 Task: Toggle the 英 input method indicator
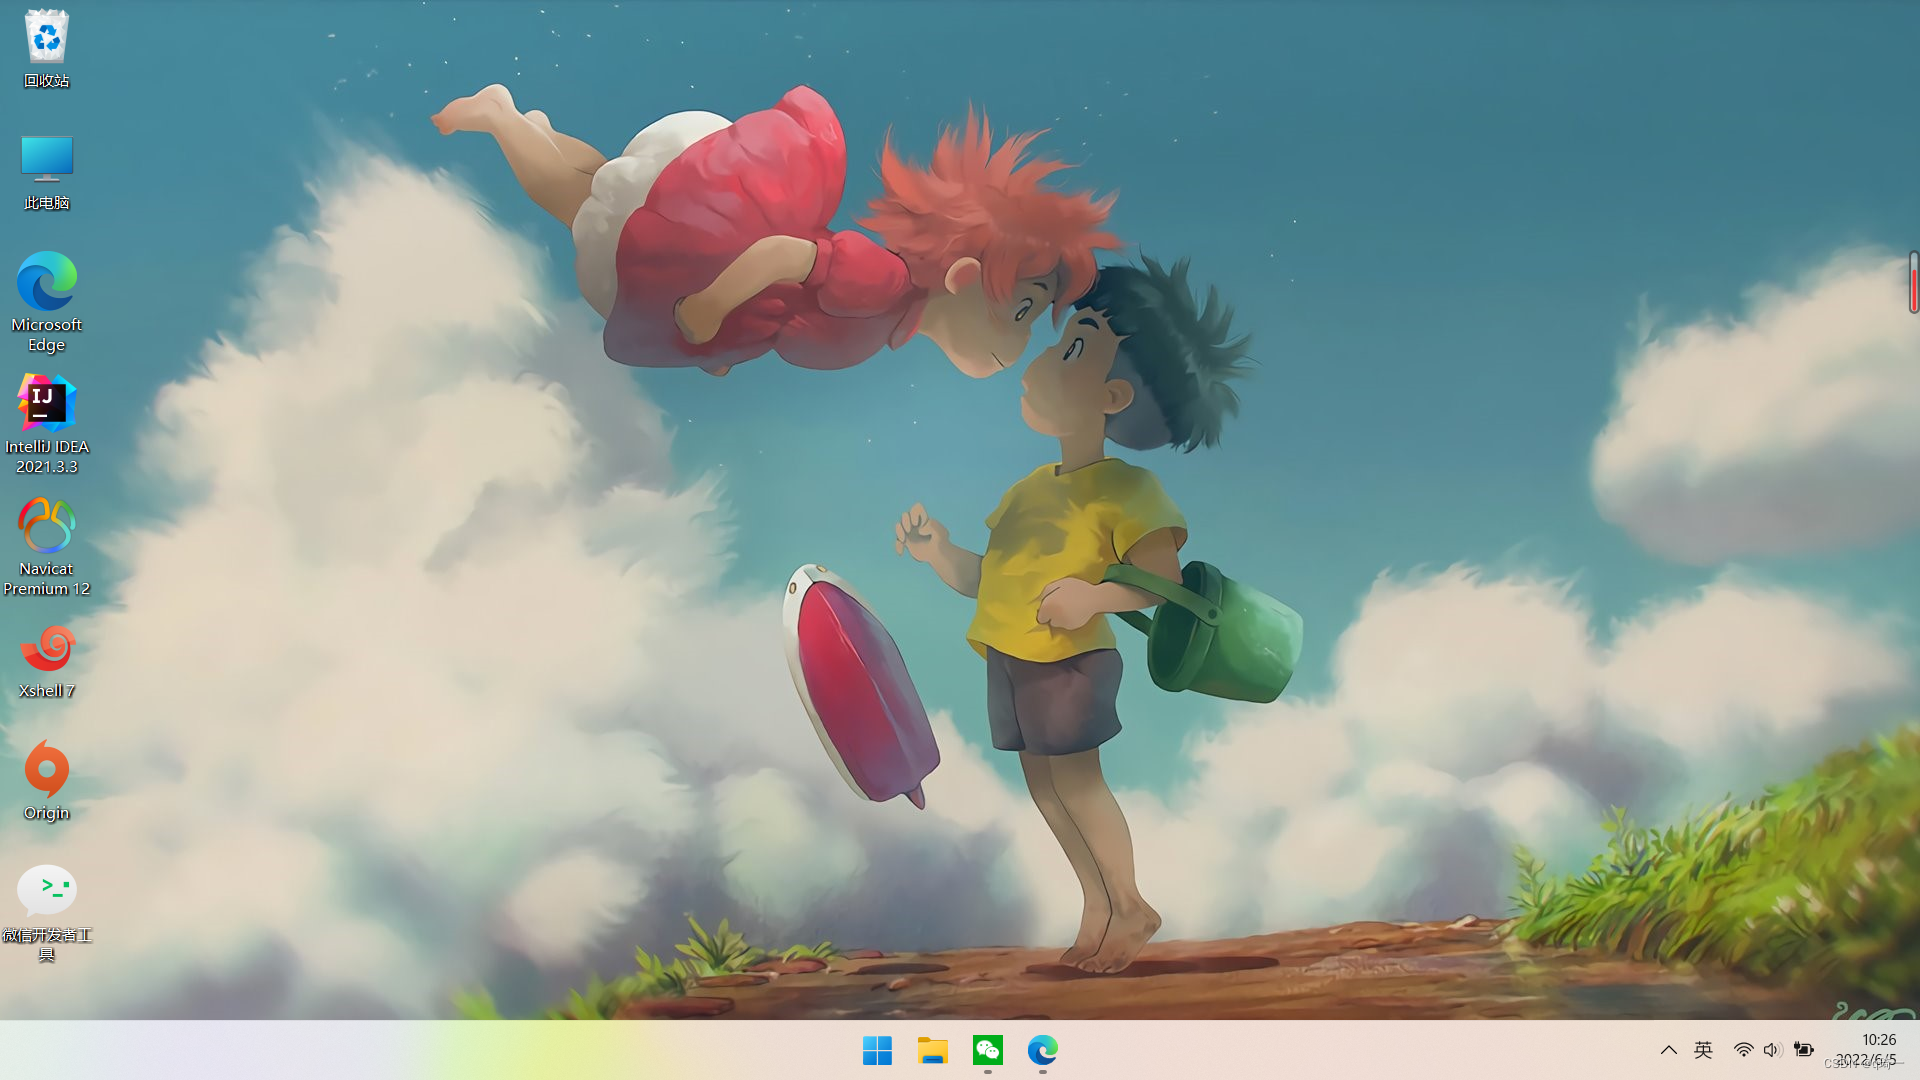pos(1703,1050)
